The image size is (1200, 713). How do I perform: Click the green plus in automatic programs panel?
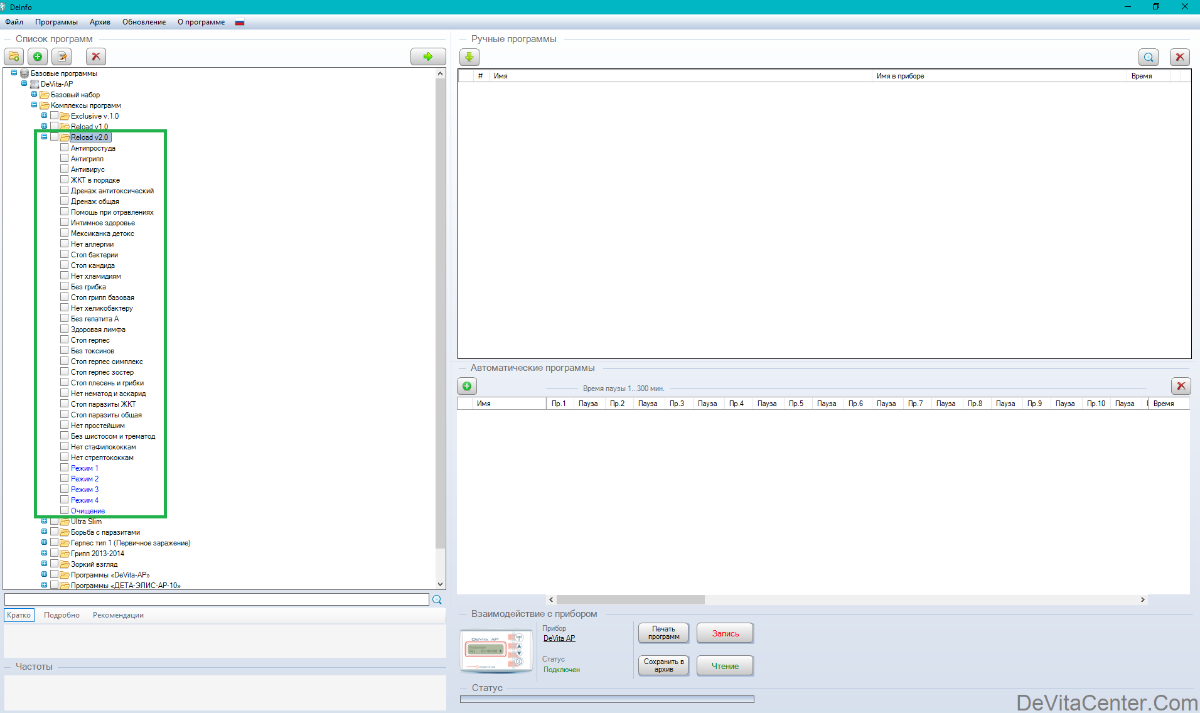pyautogui.click(x=468, y=386)
